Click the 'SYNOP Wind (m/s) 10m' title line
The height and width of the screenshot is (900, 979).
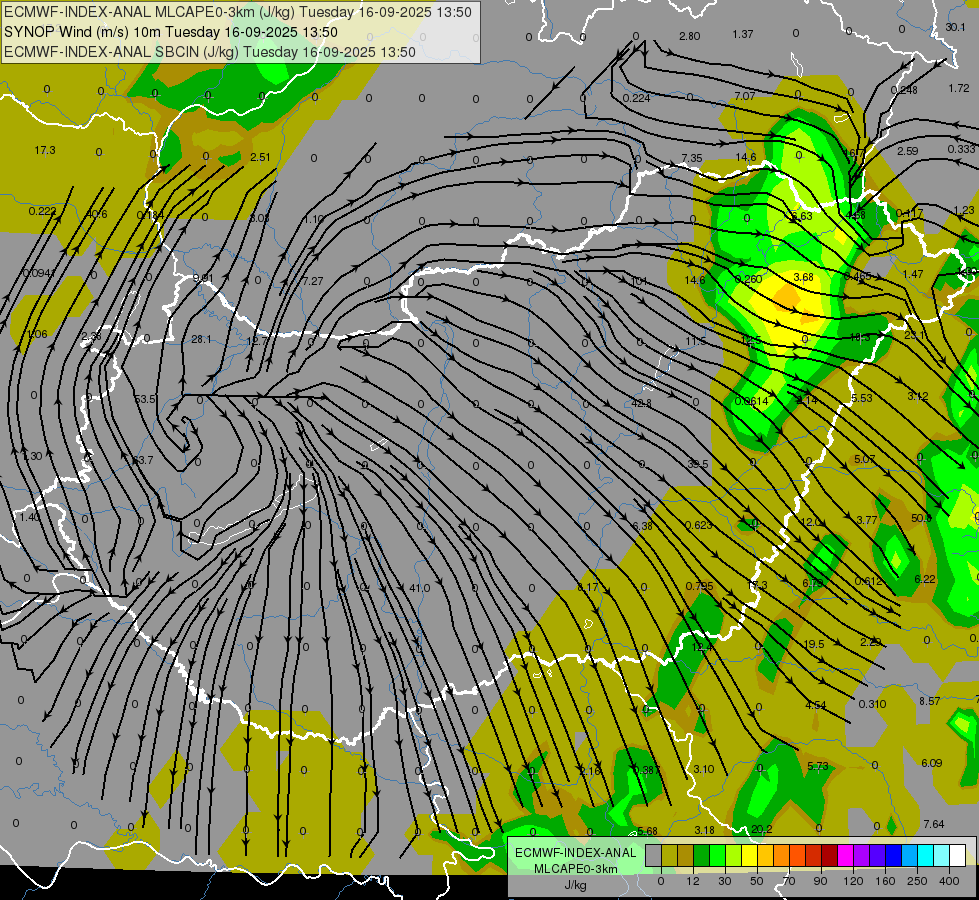82,32
